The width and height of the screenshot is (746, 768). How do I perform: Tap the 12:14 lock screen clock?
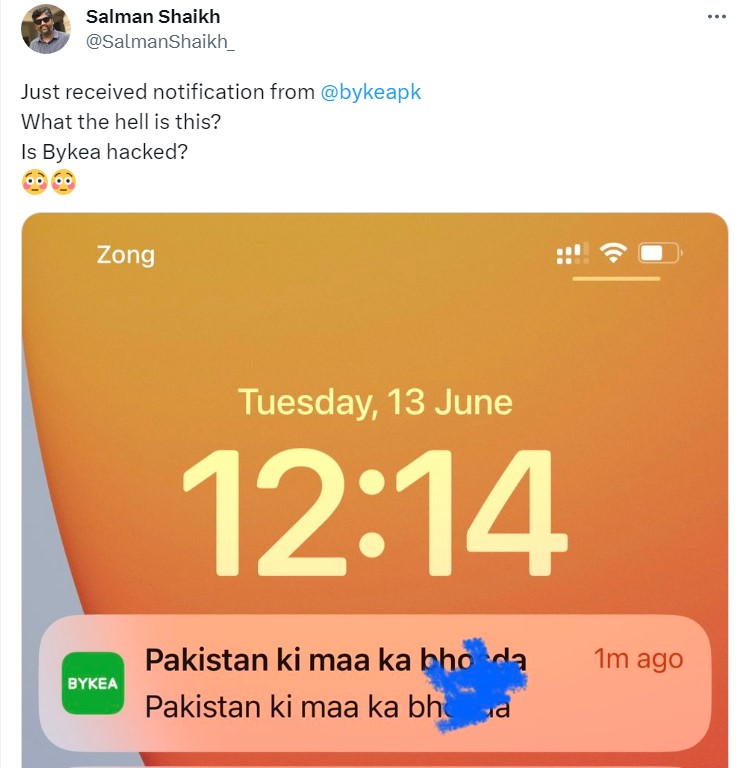click(375, 512)
